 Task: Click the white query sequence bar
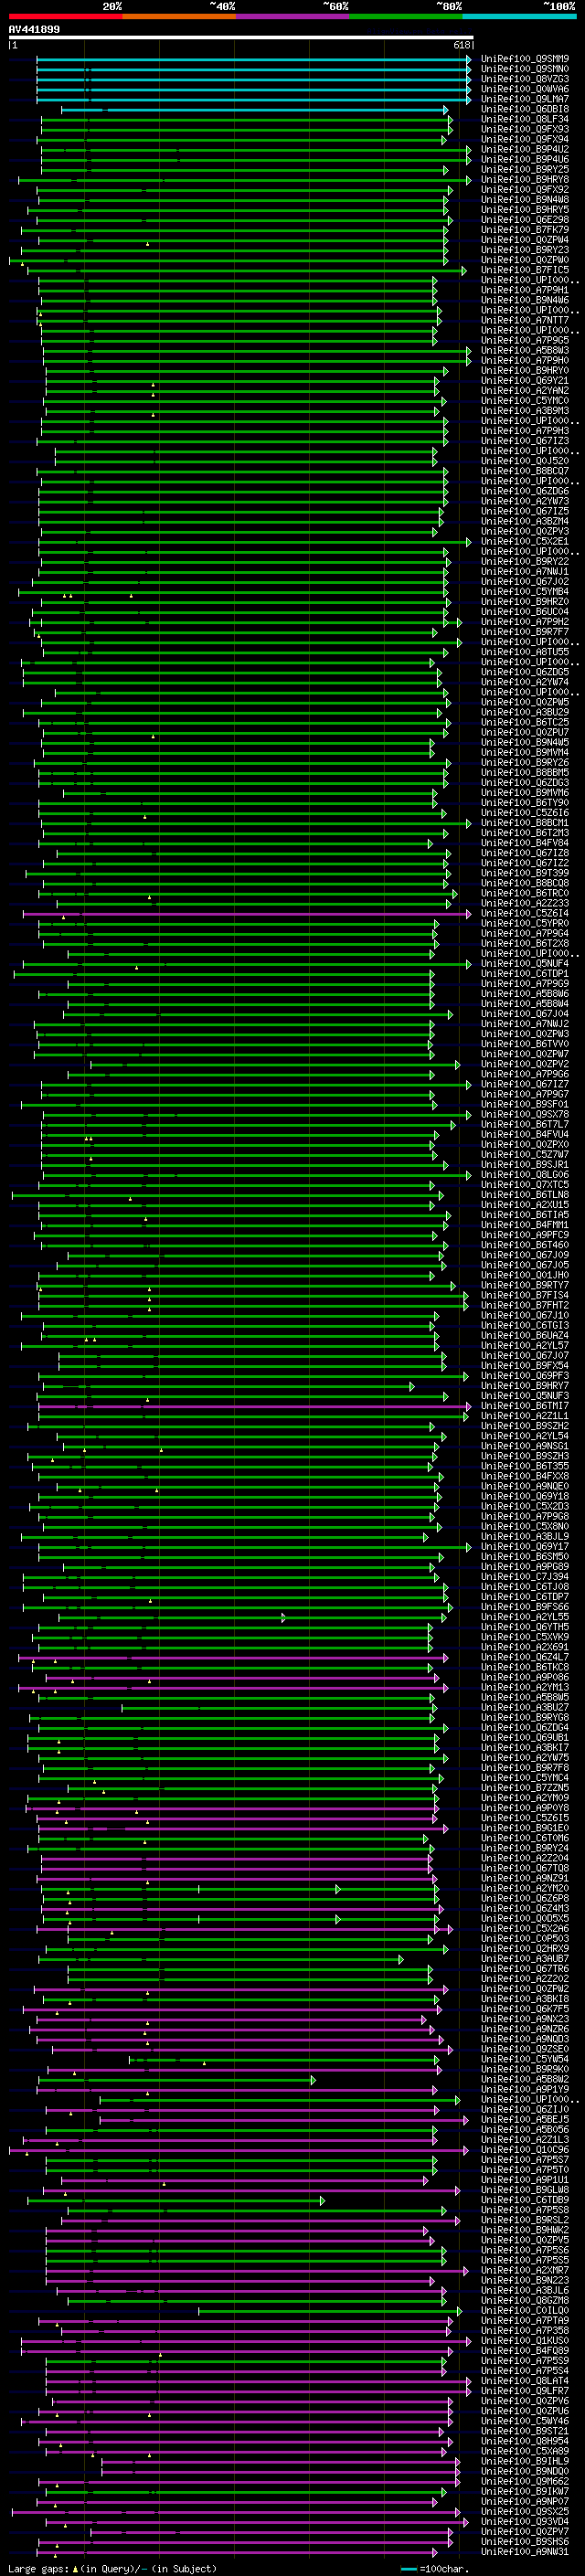point(241,38)
